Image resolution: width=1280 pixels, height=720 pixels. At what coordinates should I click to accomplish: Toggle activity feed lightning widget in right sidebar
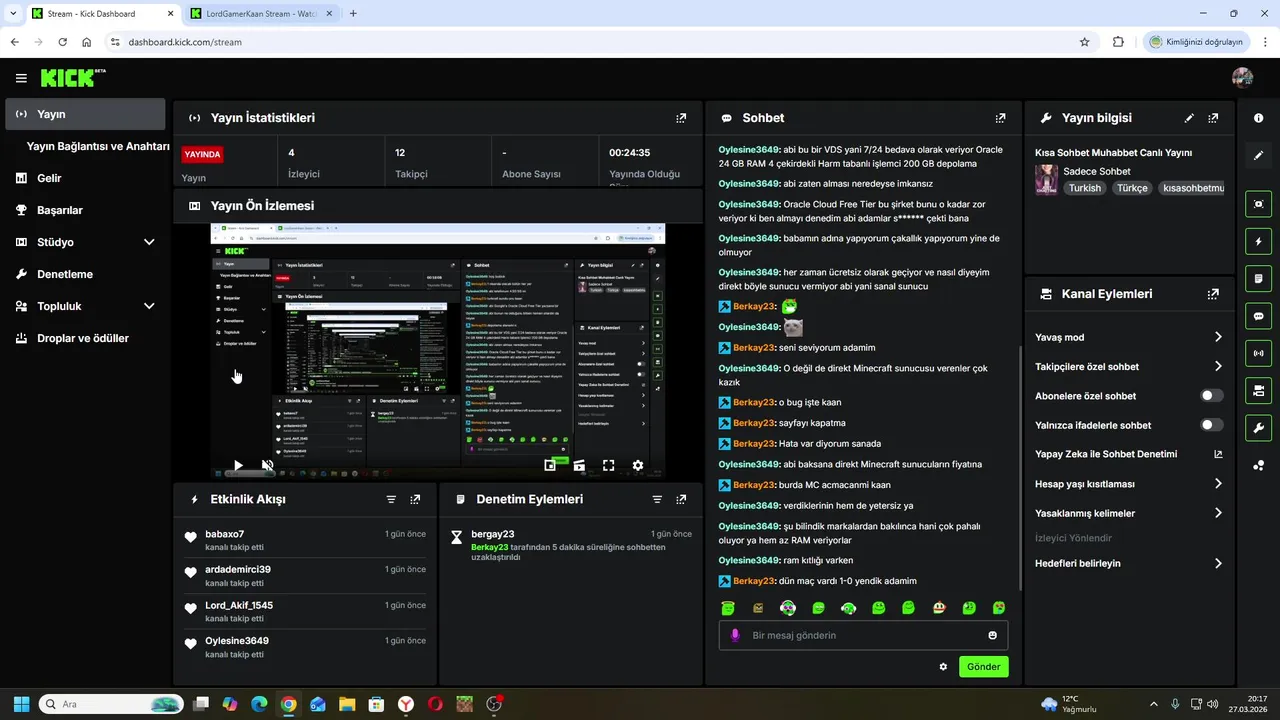coord(1258,241)
